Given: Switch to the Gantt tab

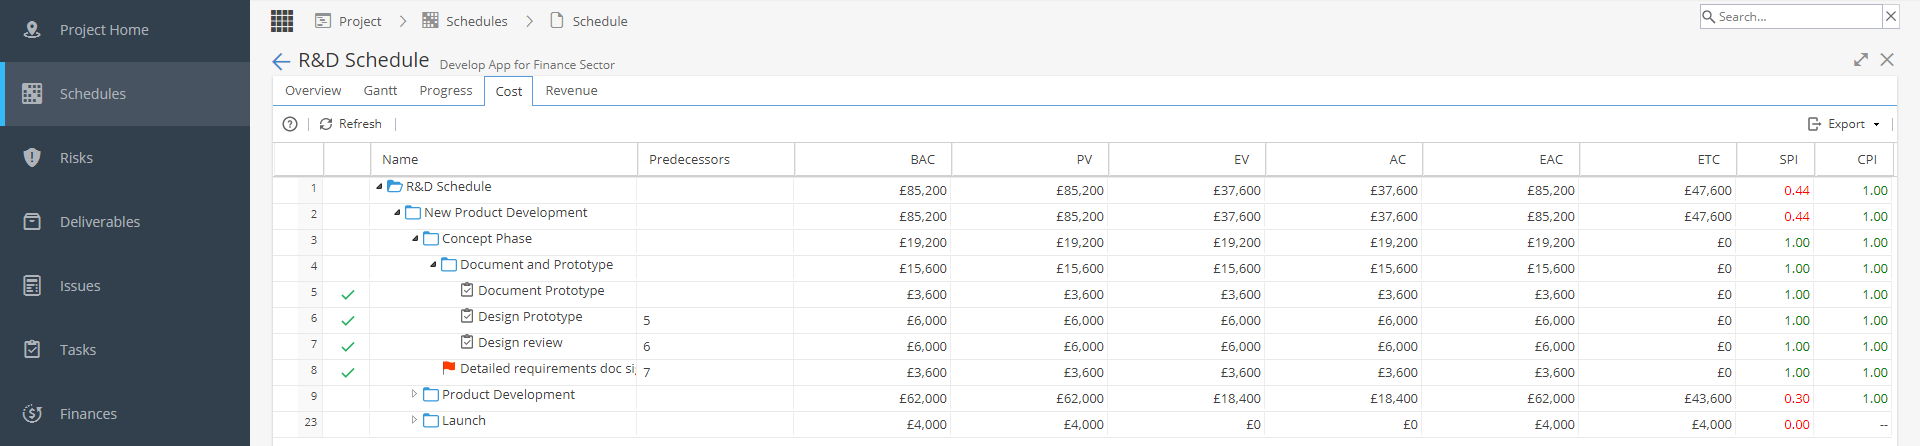Looking at the screenshot, I should pos(380,90).
